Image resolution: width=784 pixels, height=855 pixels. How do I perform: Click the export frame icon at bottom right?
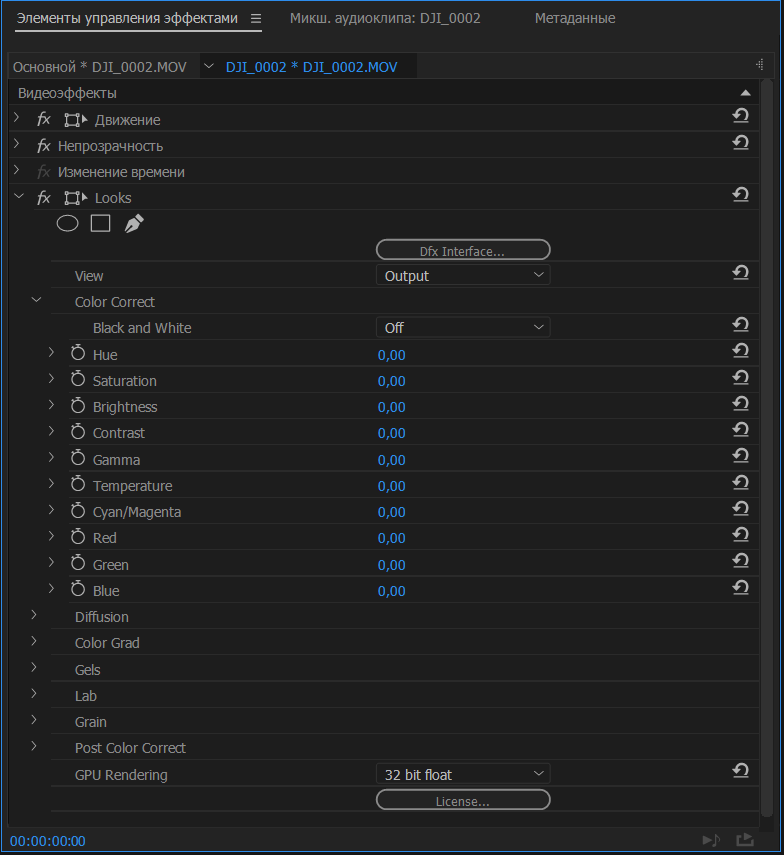point(744,840)
